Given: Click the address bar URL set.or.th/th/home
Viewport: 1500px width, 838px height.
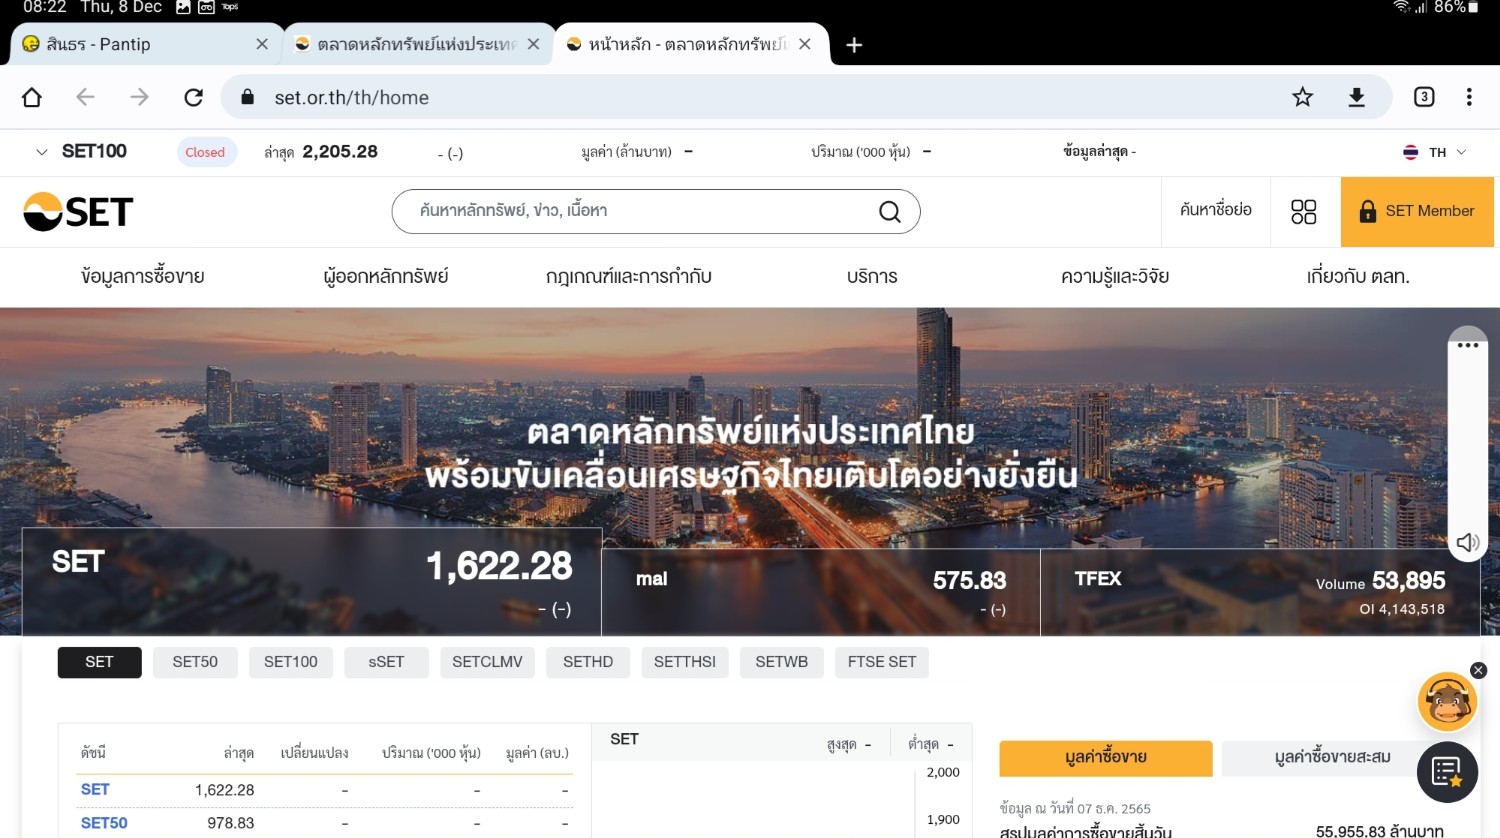Looking at the screenshot, I should tap(351, 97).
